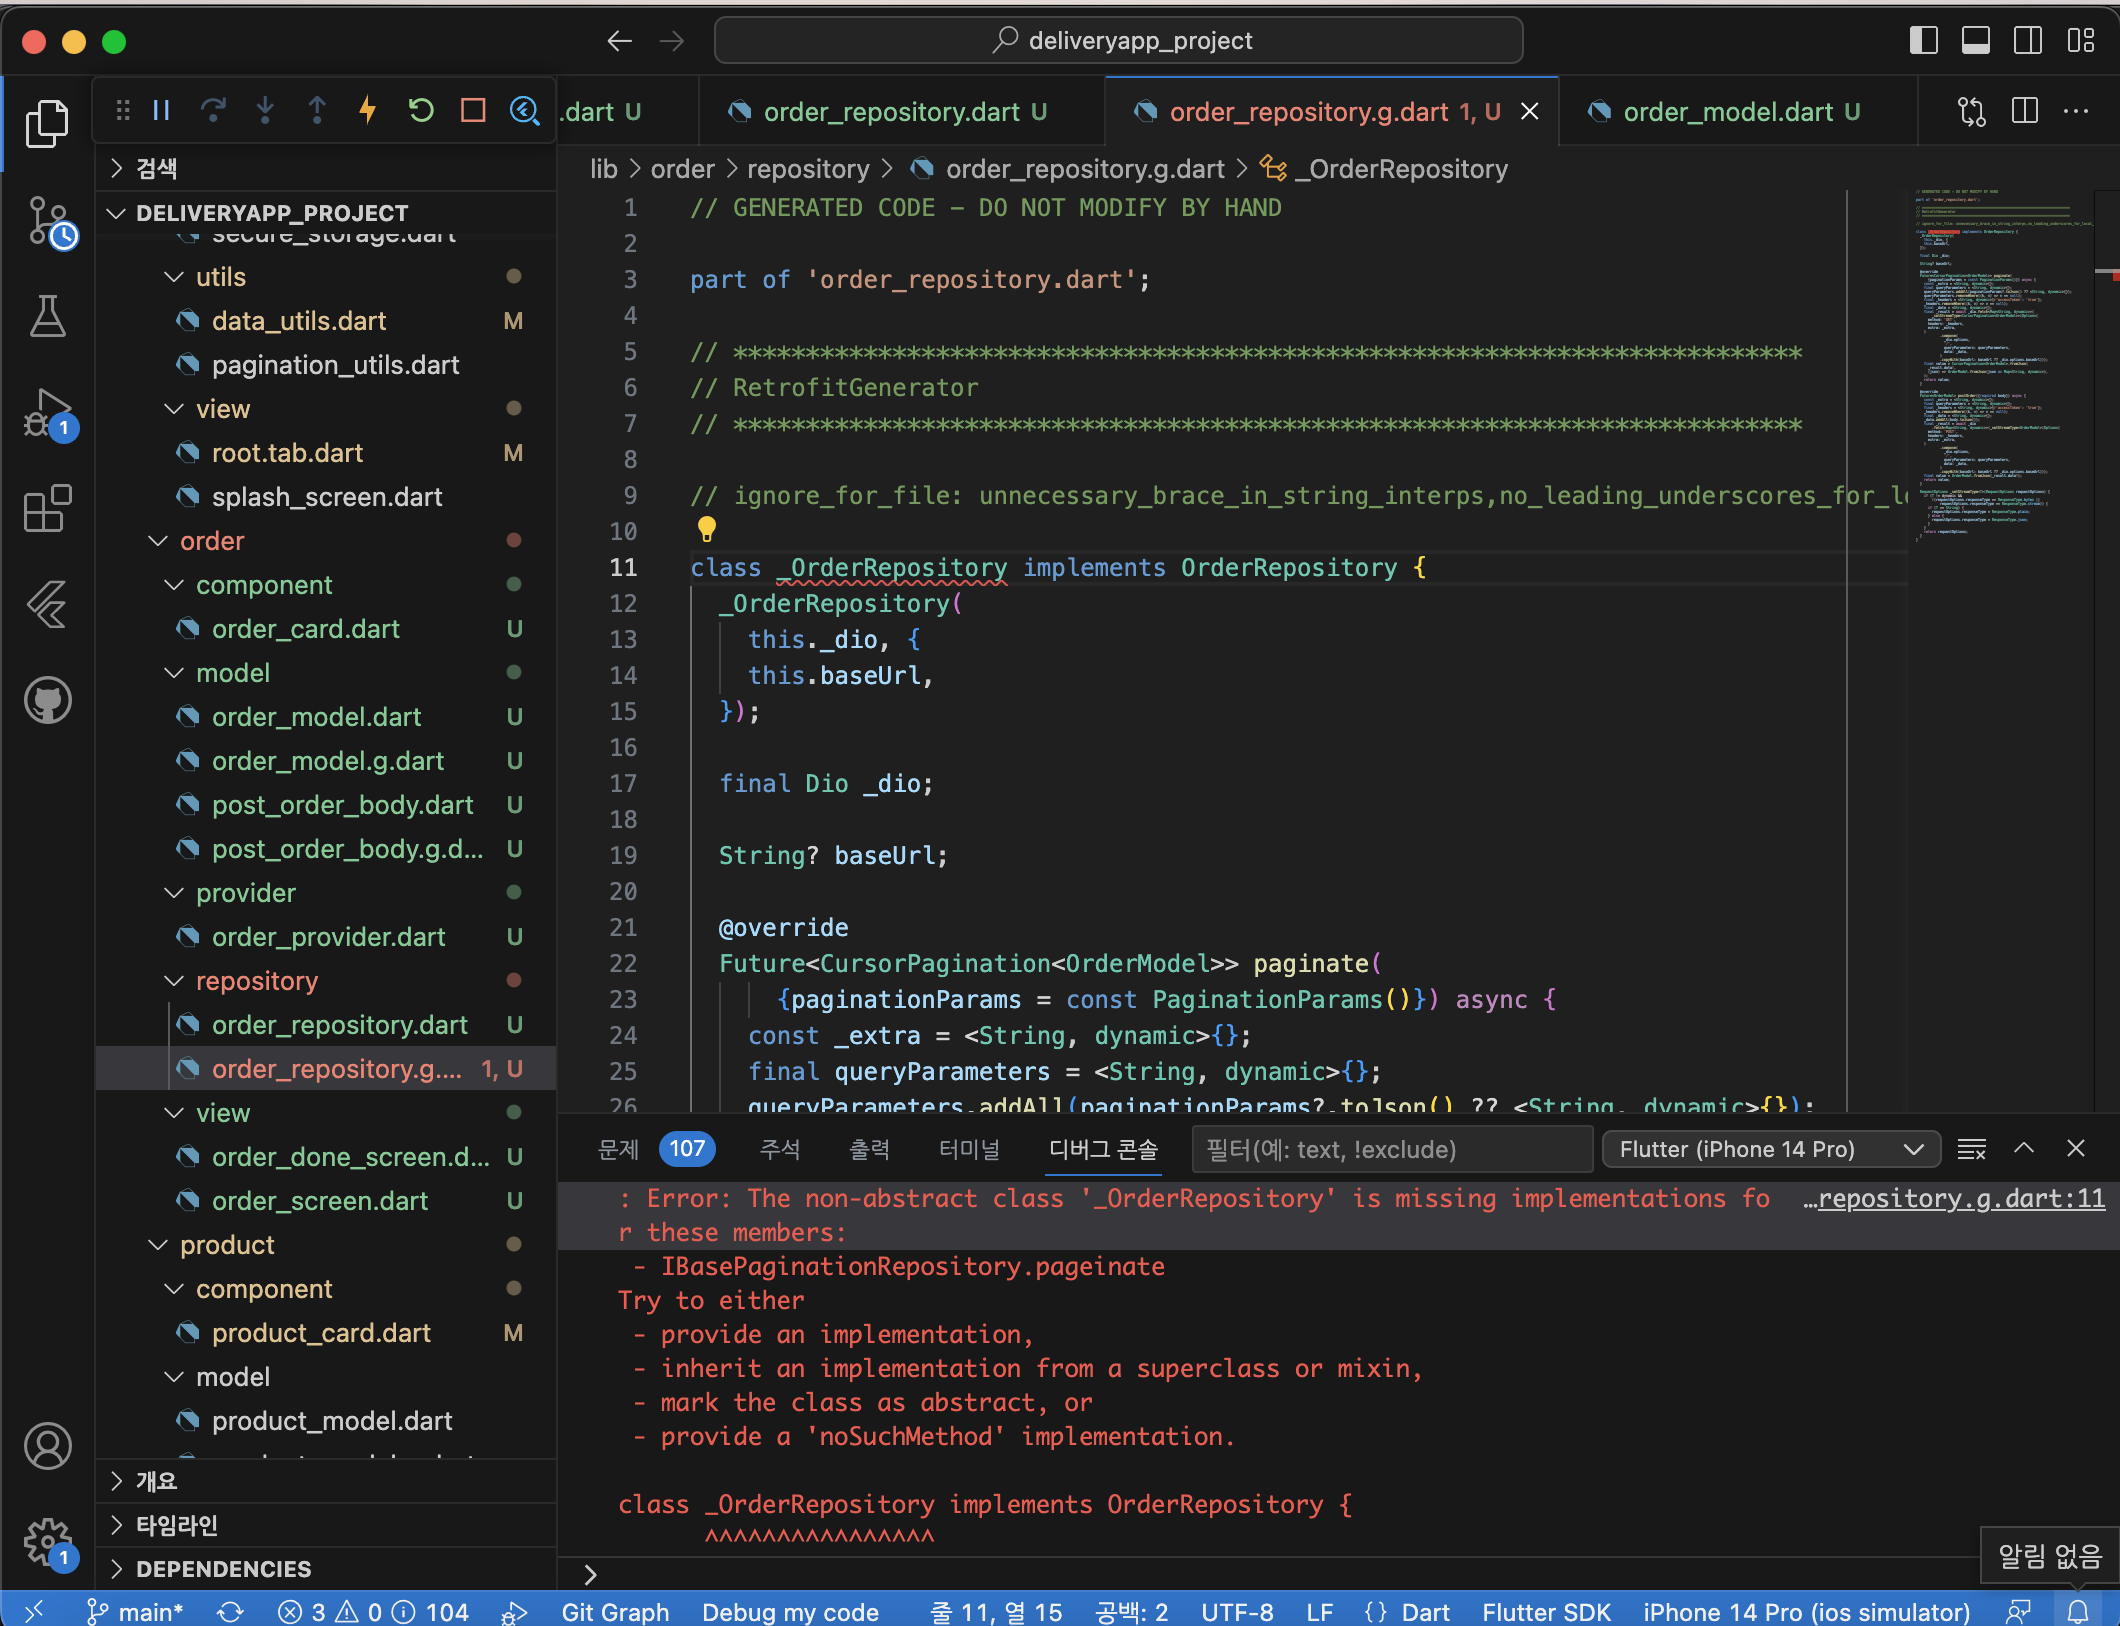Trigger Flutter Hot Reload lightning icon

click(x=368, y=110)
